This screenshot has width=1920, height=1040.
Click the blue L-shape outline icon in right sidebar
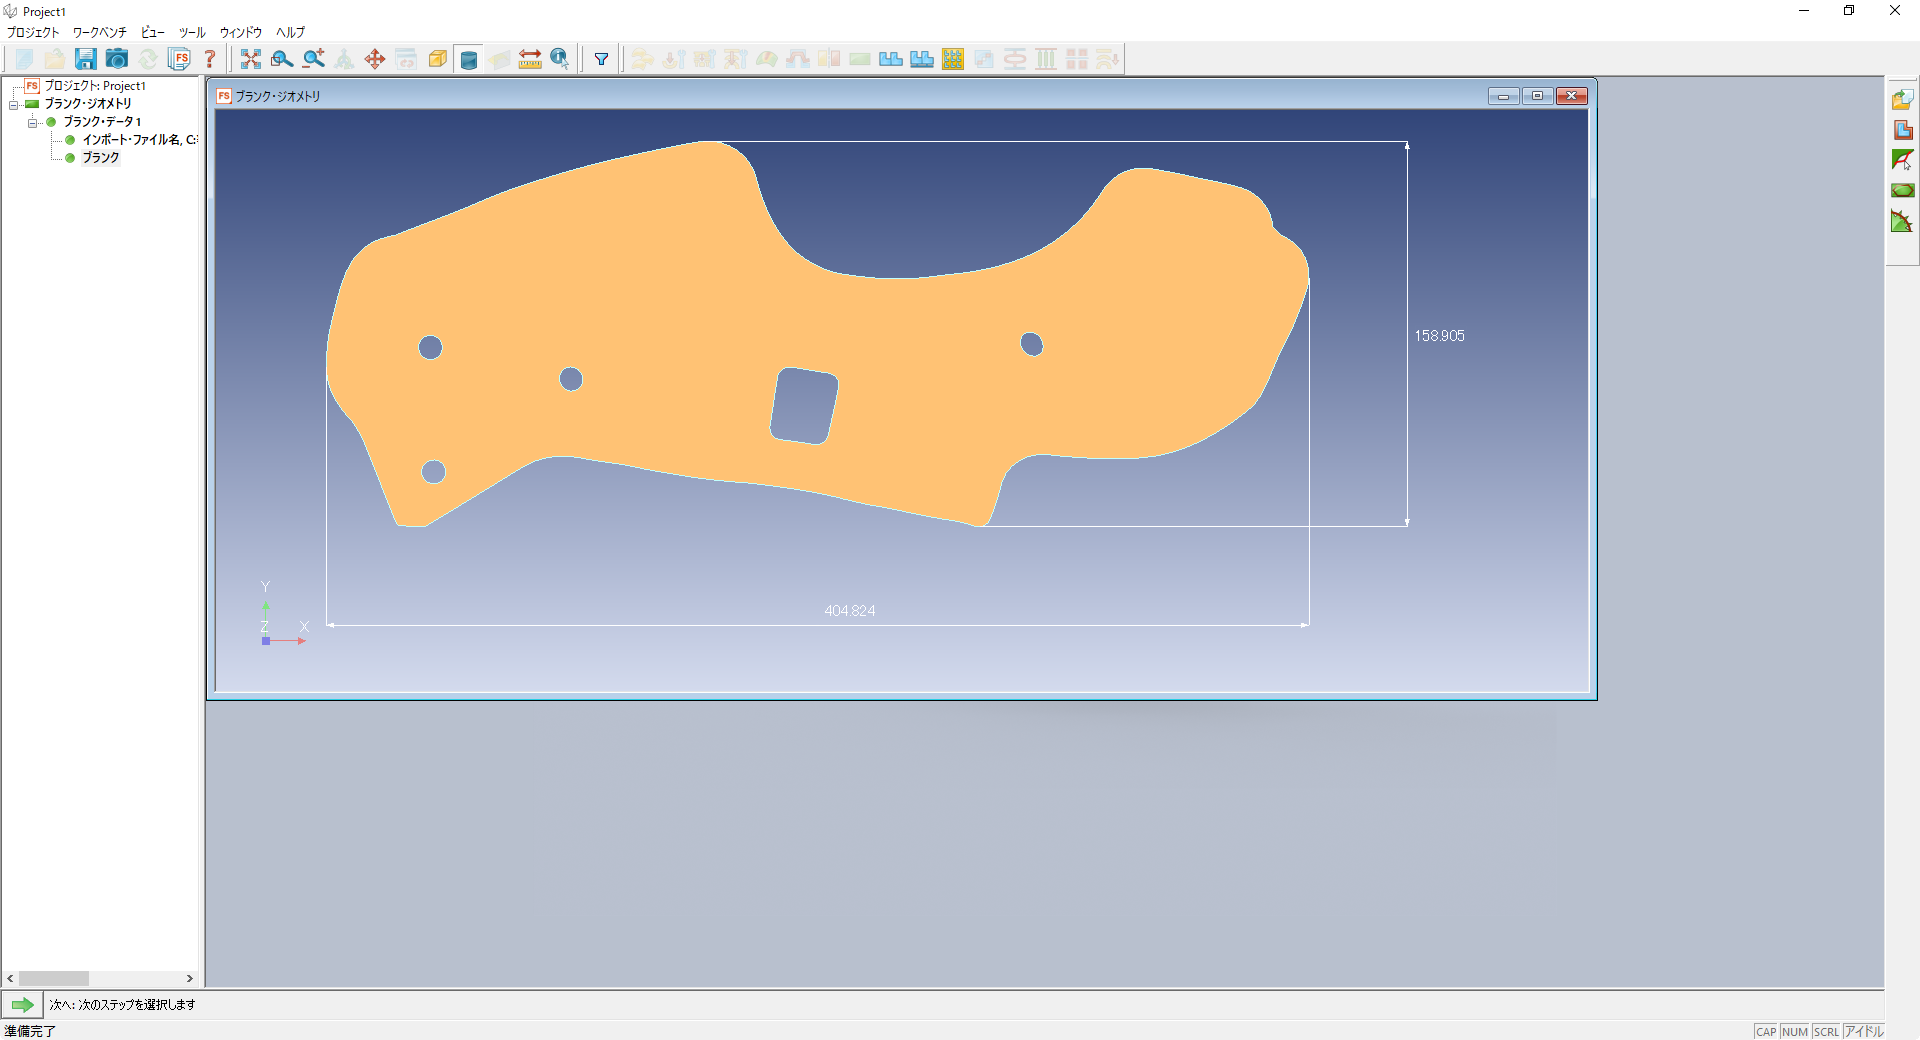[x=1902, y=130]
